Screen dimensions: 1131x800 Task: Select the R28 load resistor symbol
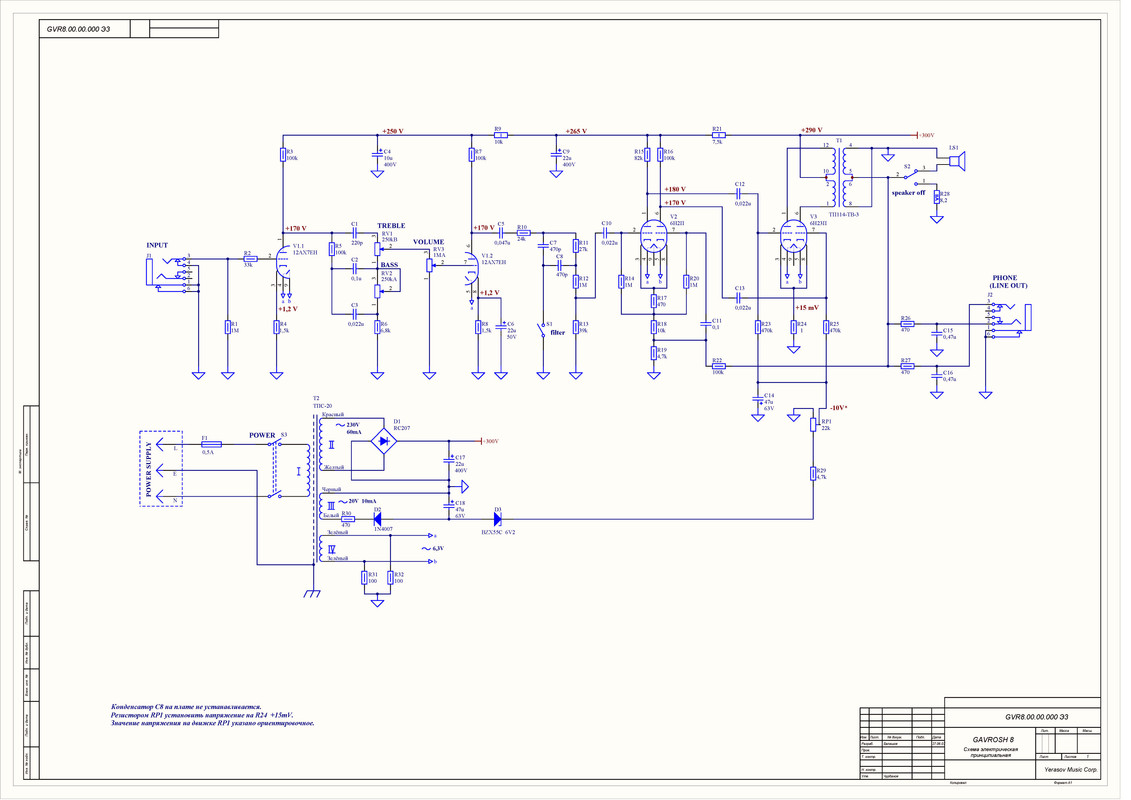coord(937,197)
